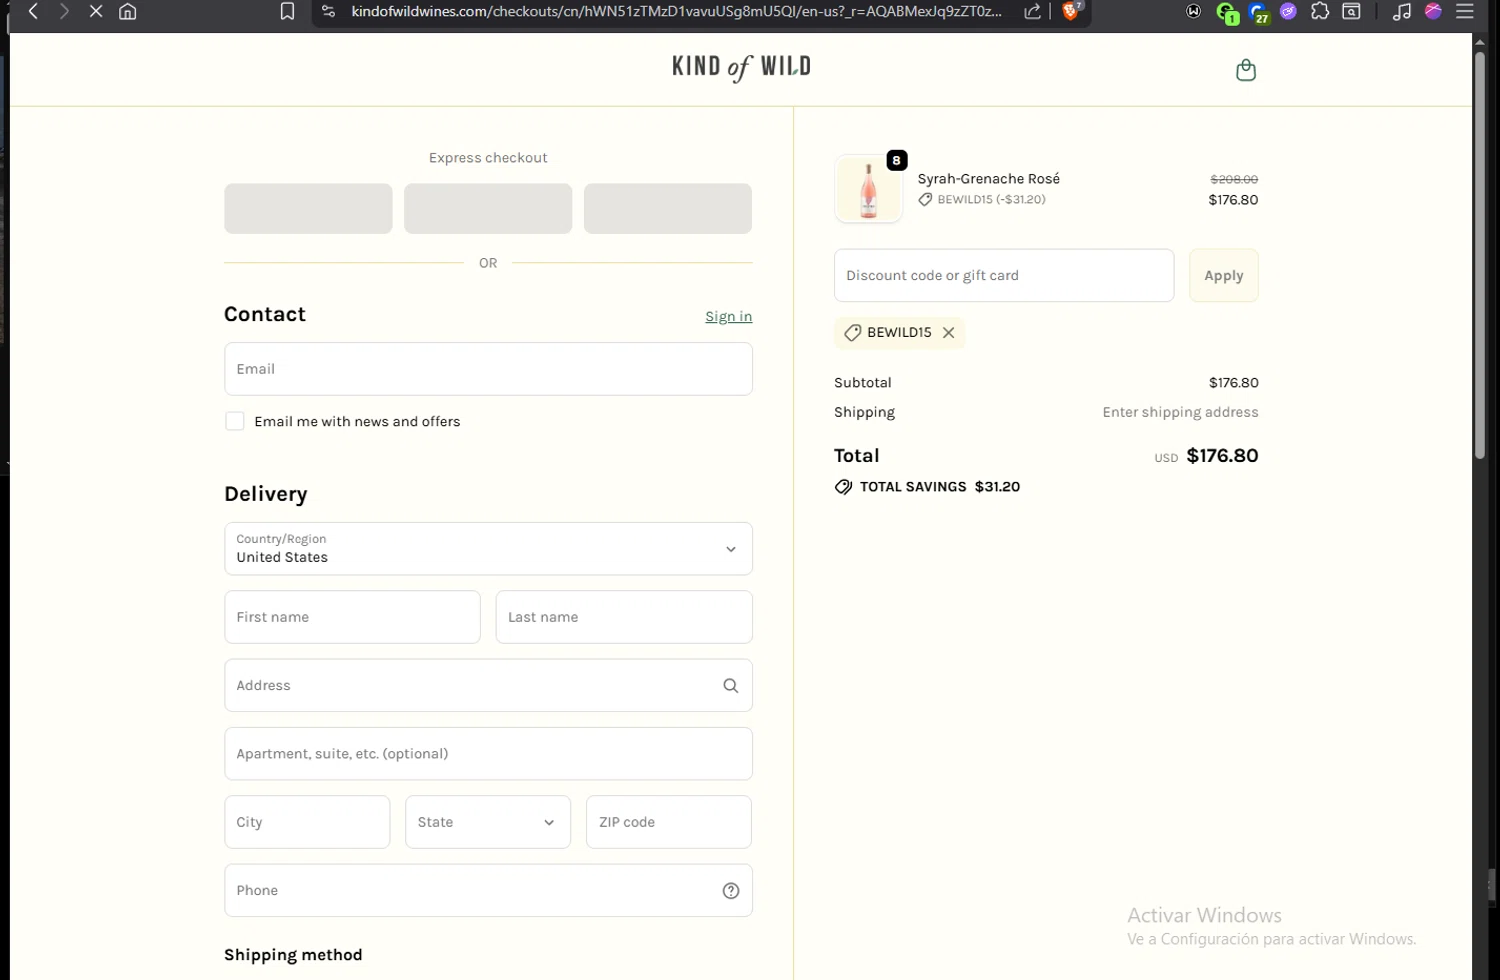1500x980 pixels.
Task: Open the browser hamburger menu
Action: tap(1465, 11)
